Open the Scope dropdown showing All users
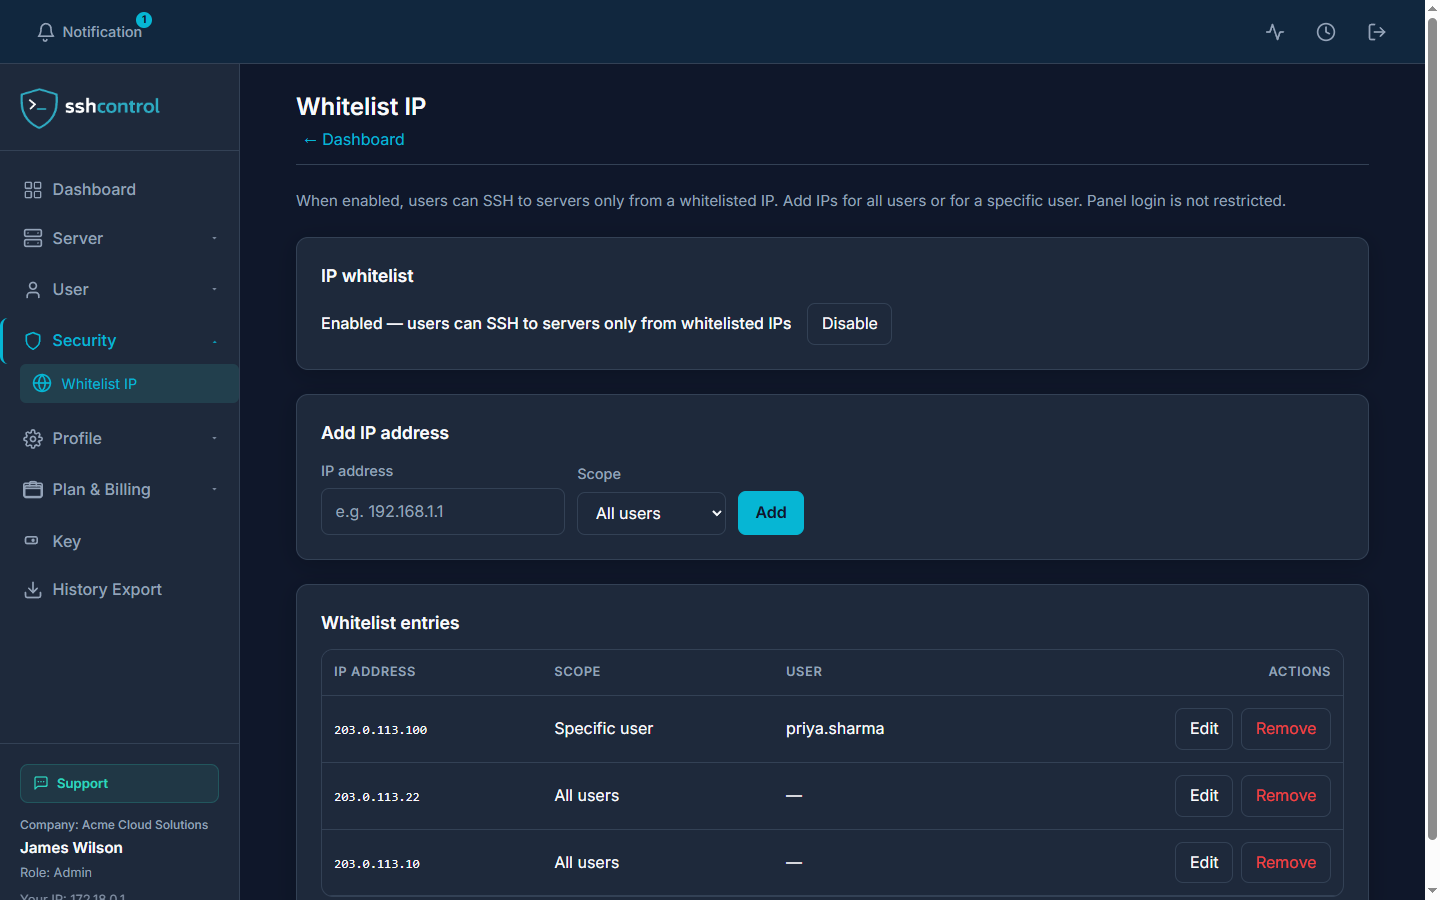Viewport: 1440px width, 900px height. click(x=651, y=513)
